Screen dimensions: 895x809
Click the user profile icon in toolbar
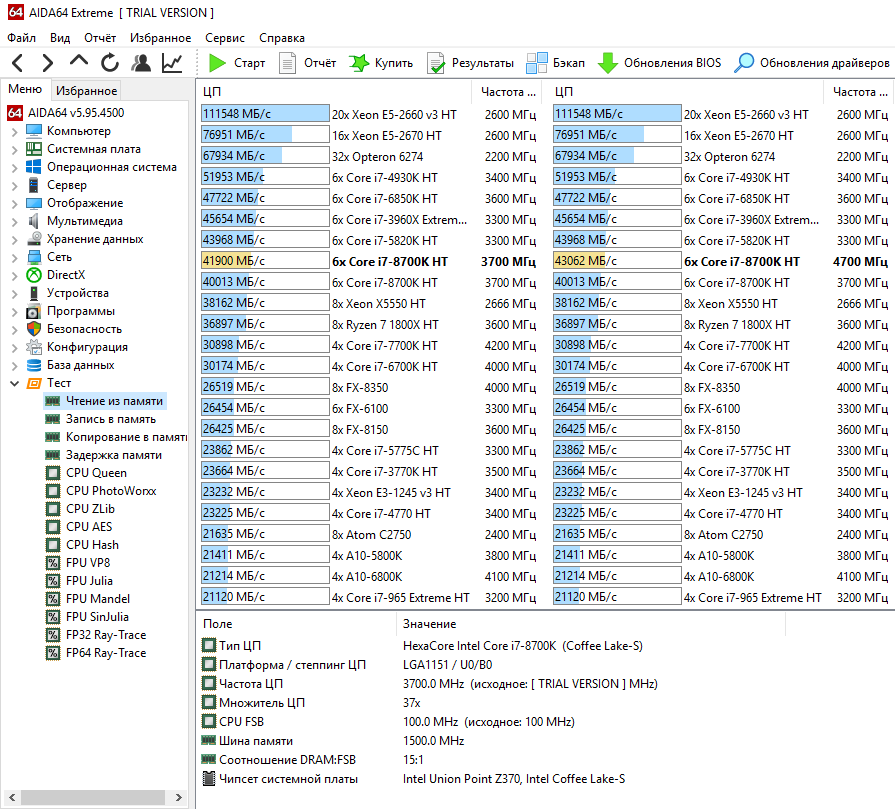[x=141, y=63]
